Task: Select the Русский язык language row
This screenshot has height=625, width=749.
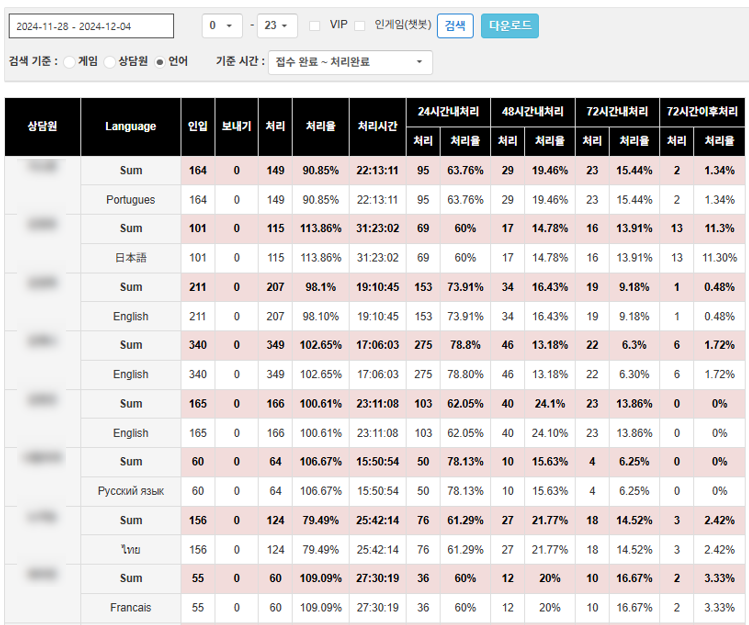Action: click(131, 491)
